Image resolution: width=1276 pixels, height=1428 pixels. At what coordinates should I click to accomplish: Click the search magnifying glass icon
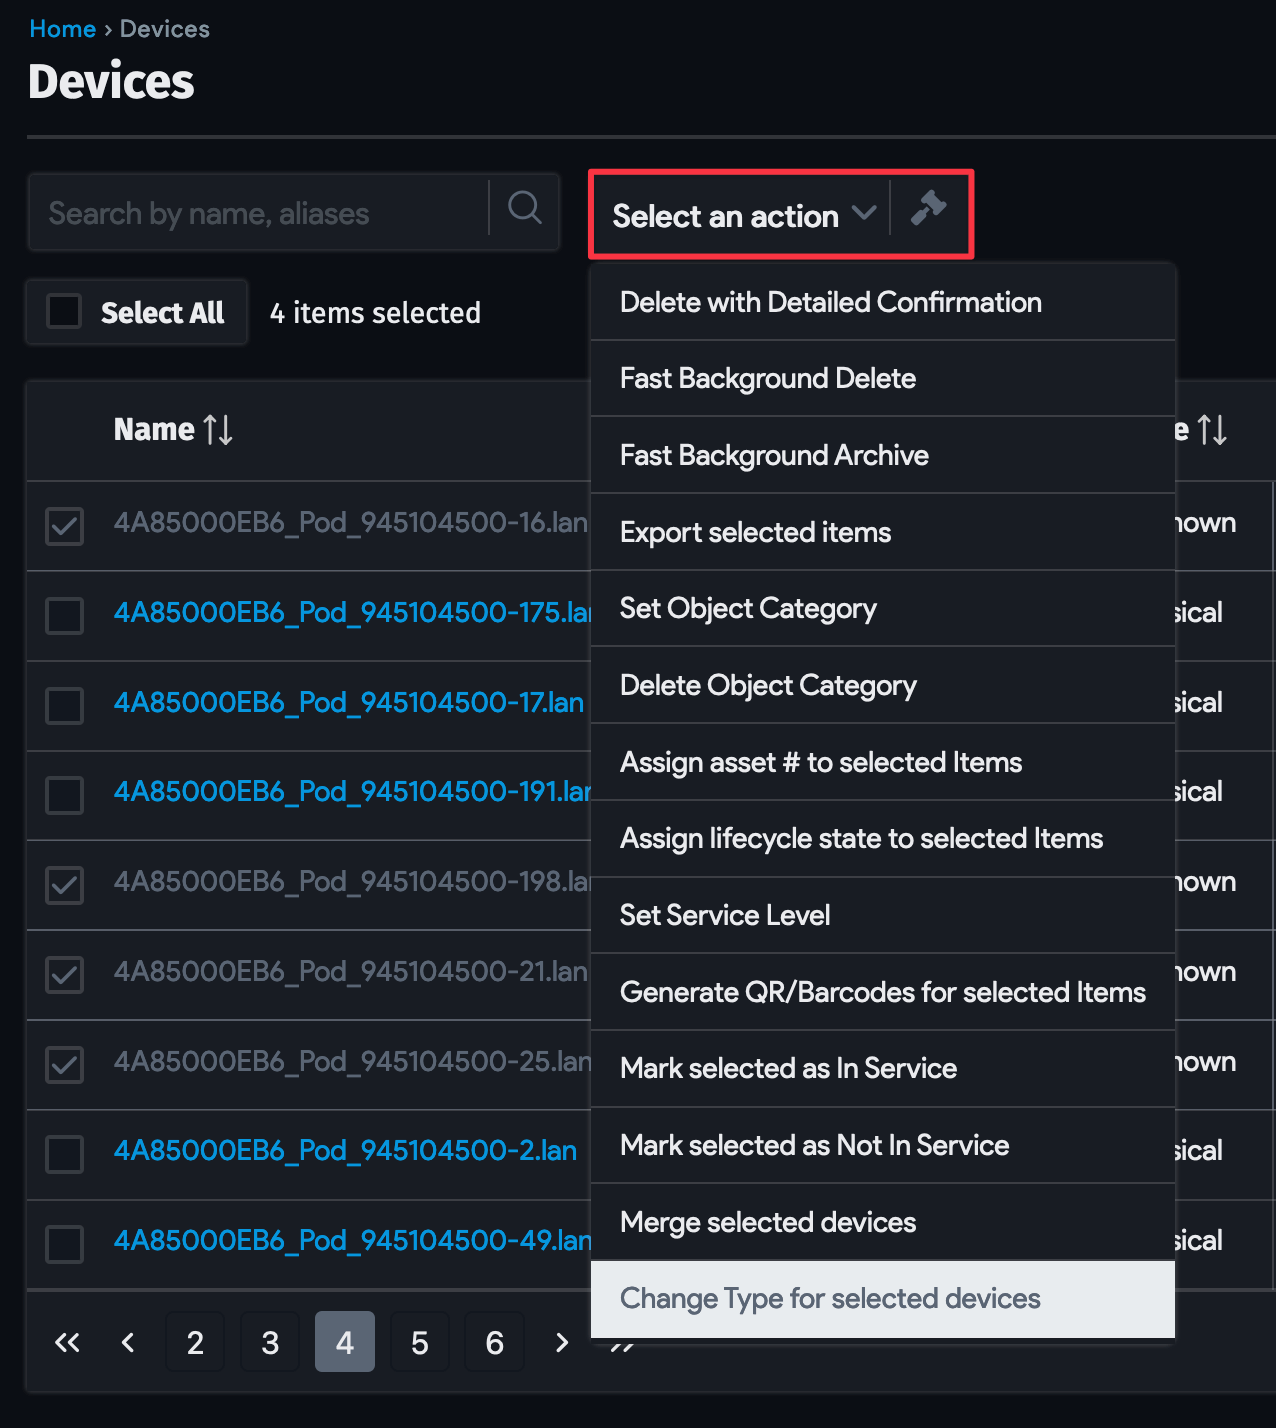523,211
